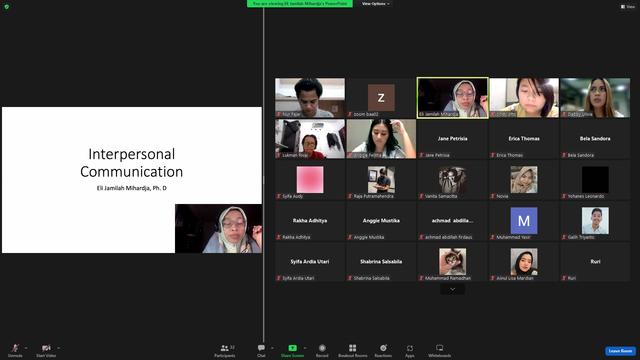Click muted mic icon beside Muhammad Yasir label
640x360 pixels.
493,237
